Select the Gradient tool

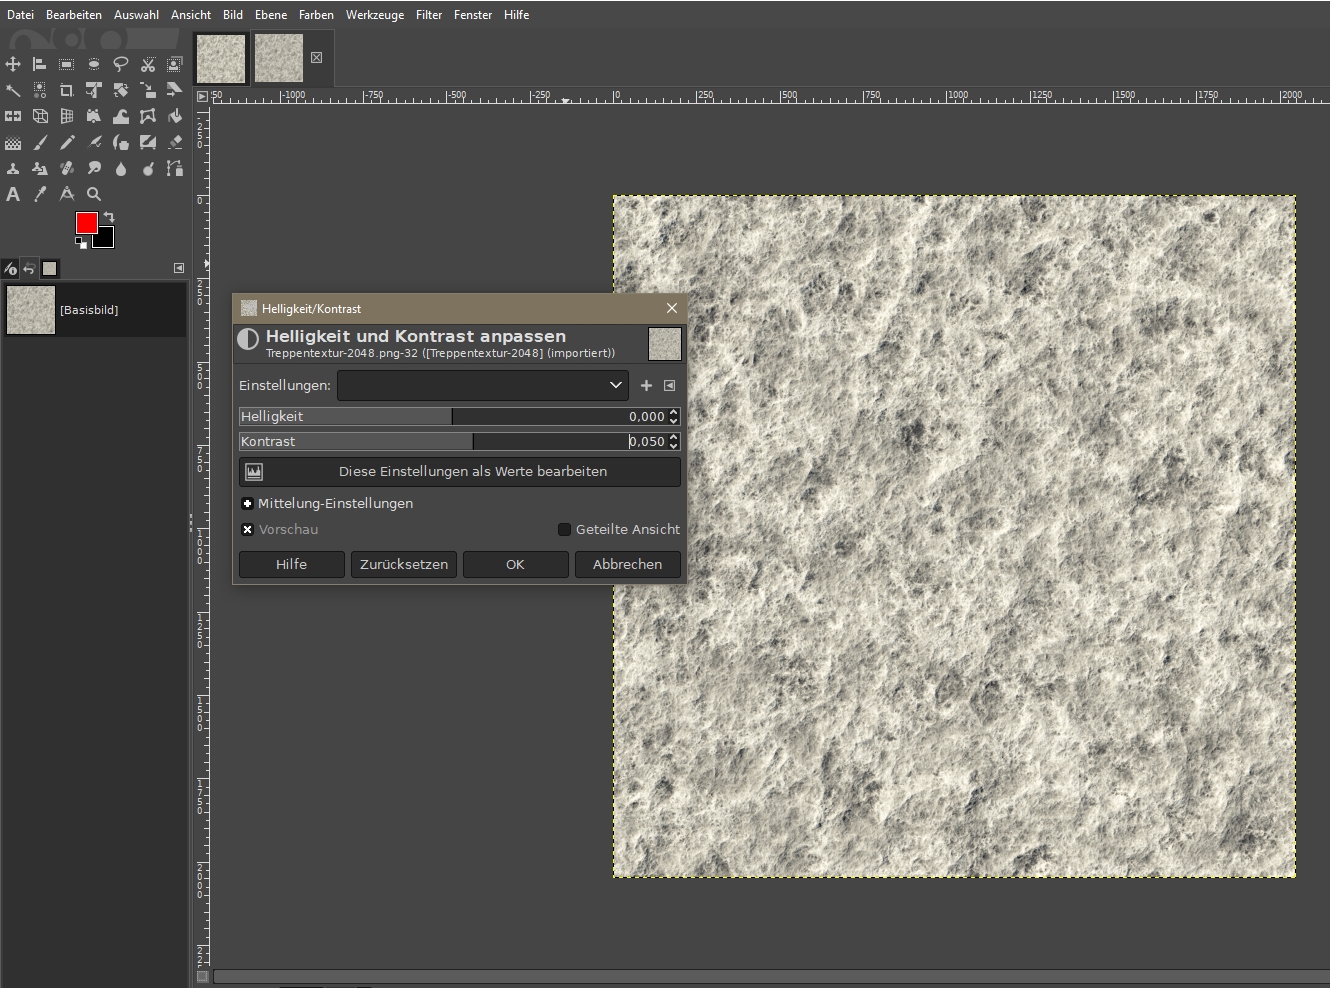tap(13, 143)
